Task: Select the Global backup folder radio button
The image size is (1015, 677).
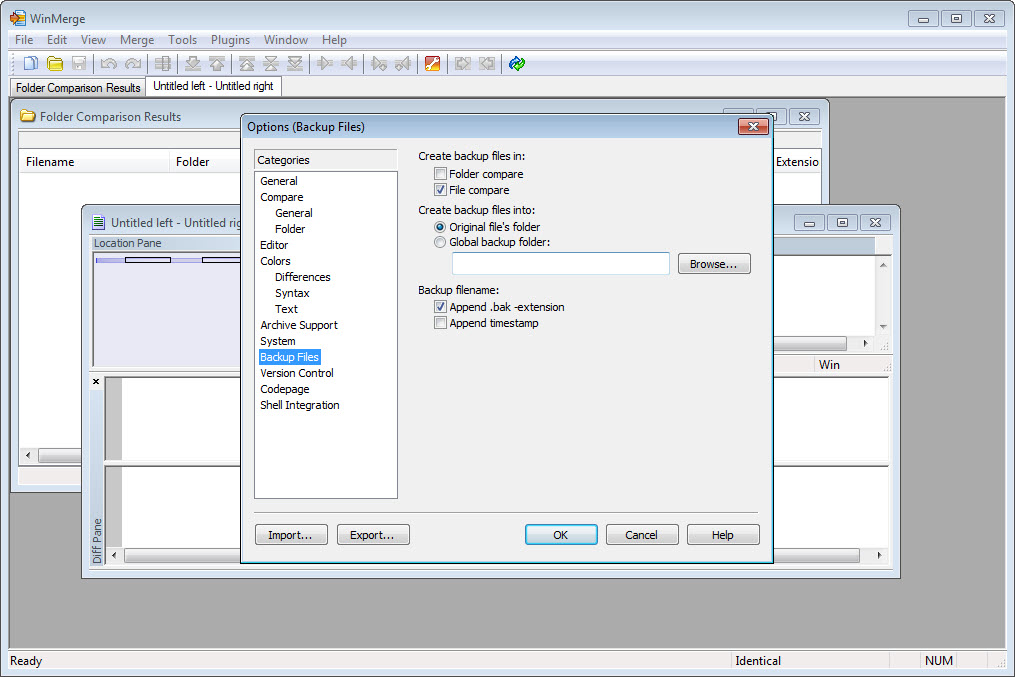Action: (x=440, y=242)
